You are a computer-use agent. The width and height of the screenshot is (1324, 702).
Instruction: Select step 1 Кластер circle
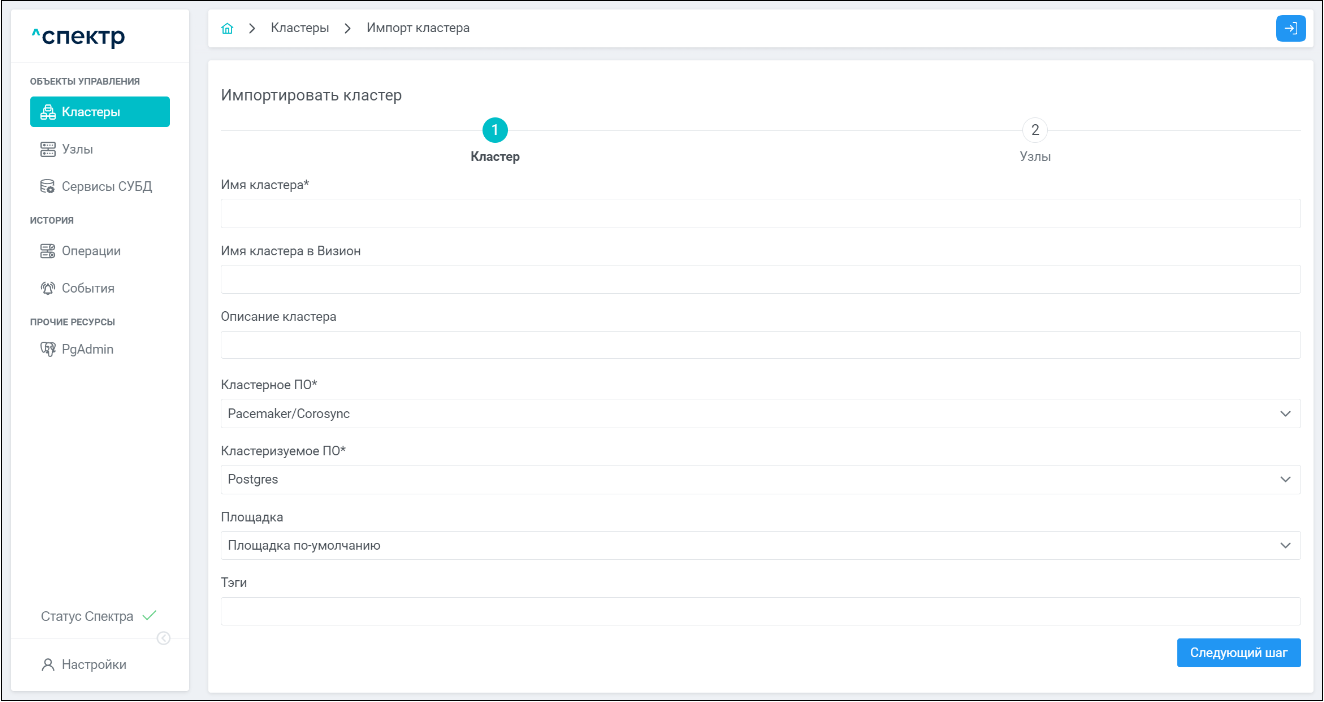pos(495,131)
